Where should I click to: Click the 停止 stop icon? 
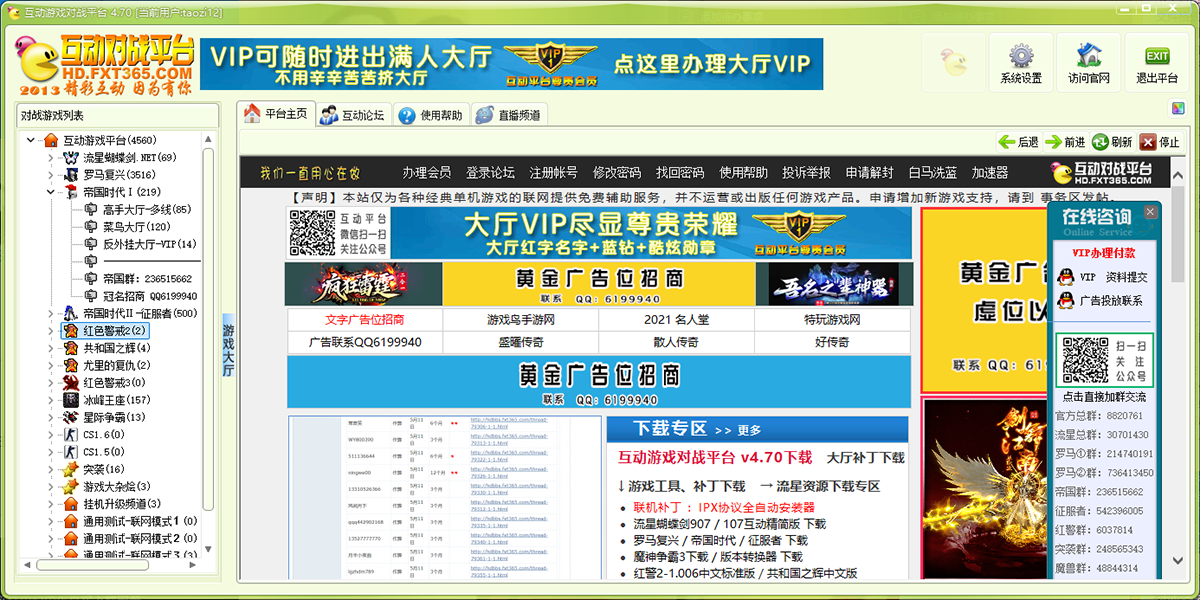(x=1147, y=142)
